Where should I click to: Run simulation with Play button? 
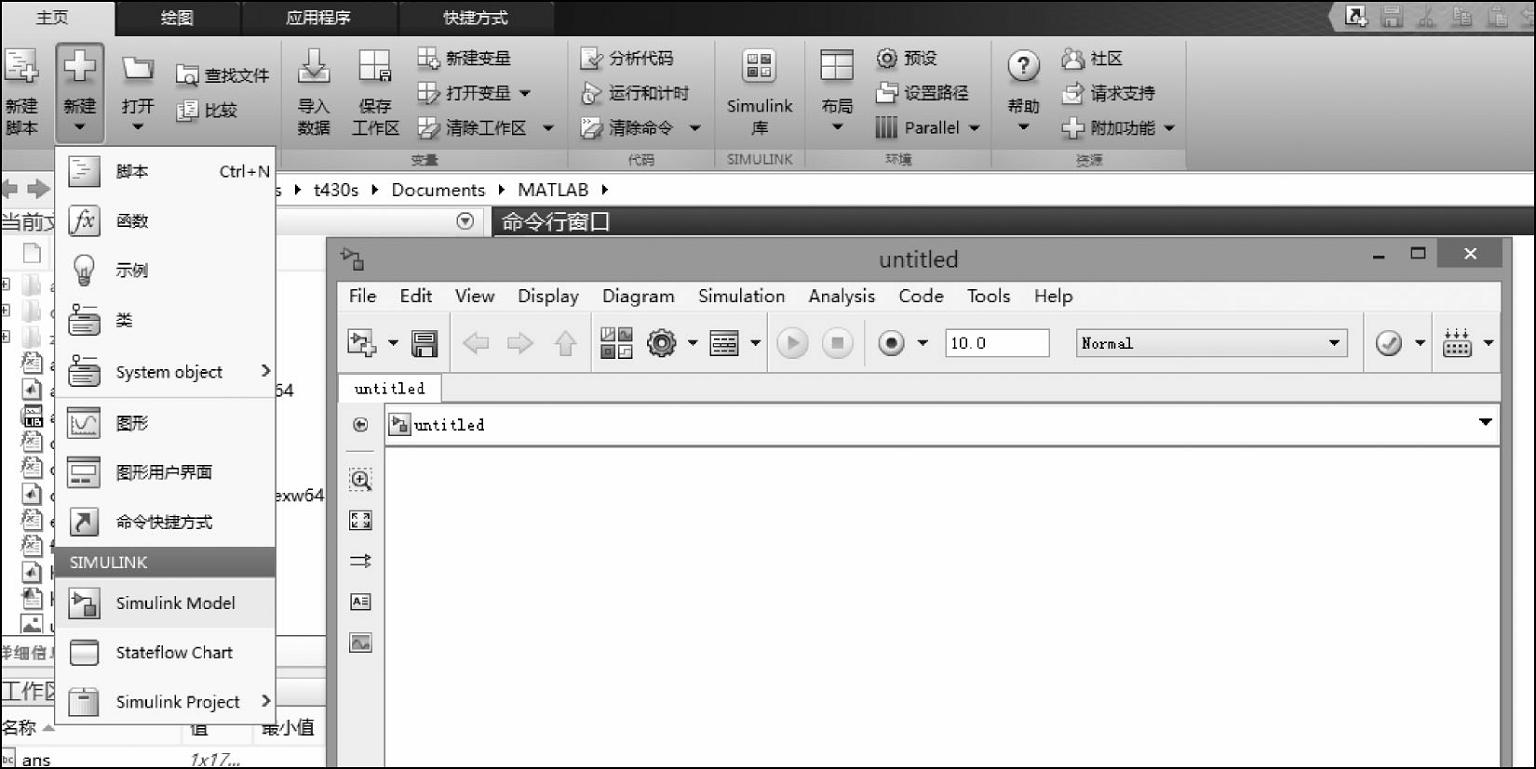click(791, 343)
